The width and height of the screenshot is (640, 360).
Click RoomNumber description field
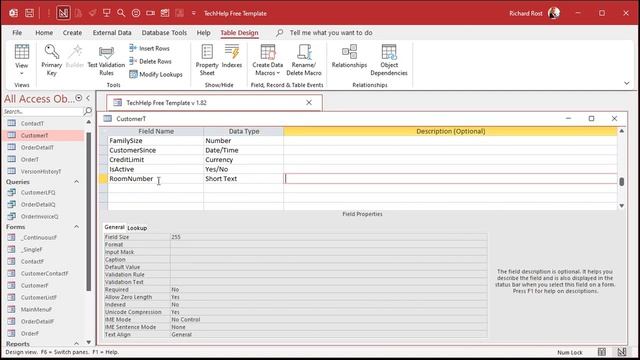[x=450, y=178]
